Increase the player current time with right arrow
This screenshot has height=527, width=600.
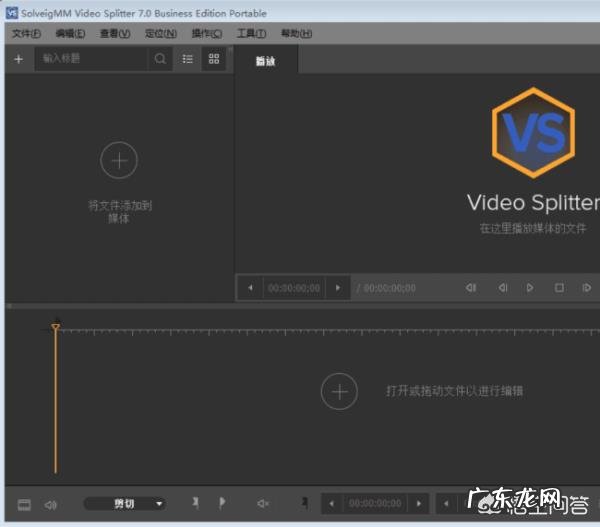(338, 287)
